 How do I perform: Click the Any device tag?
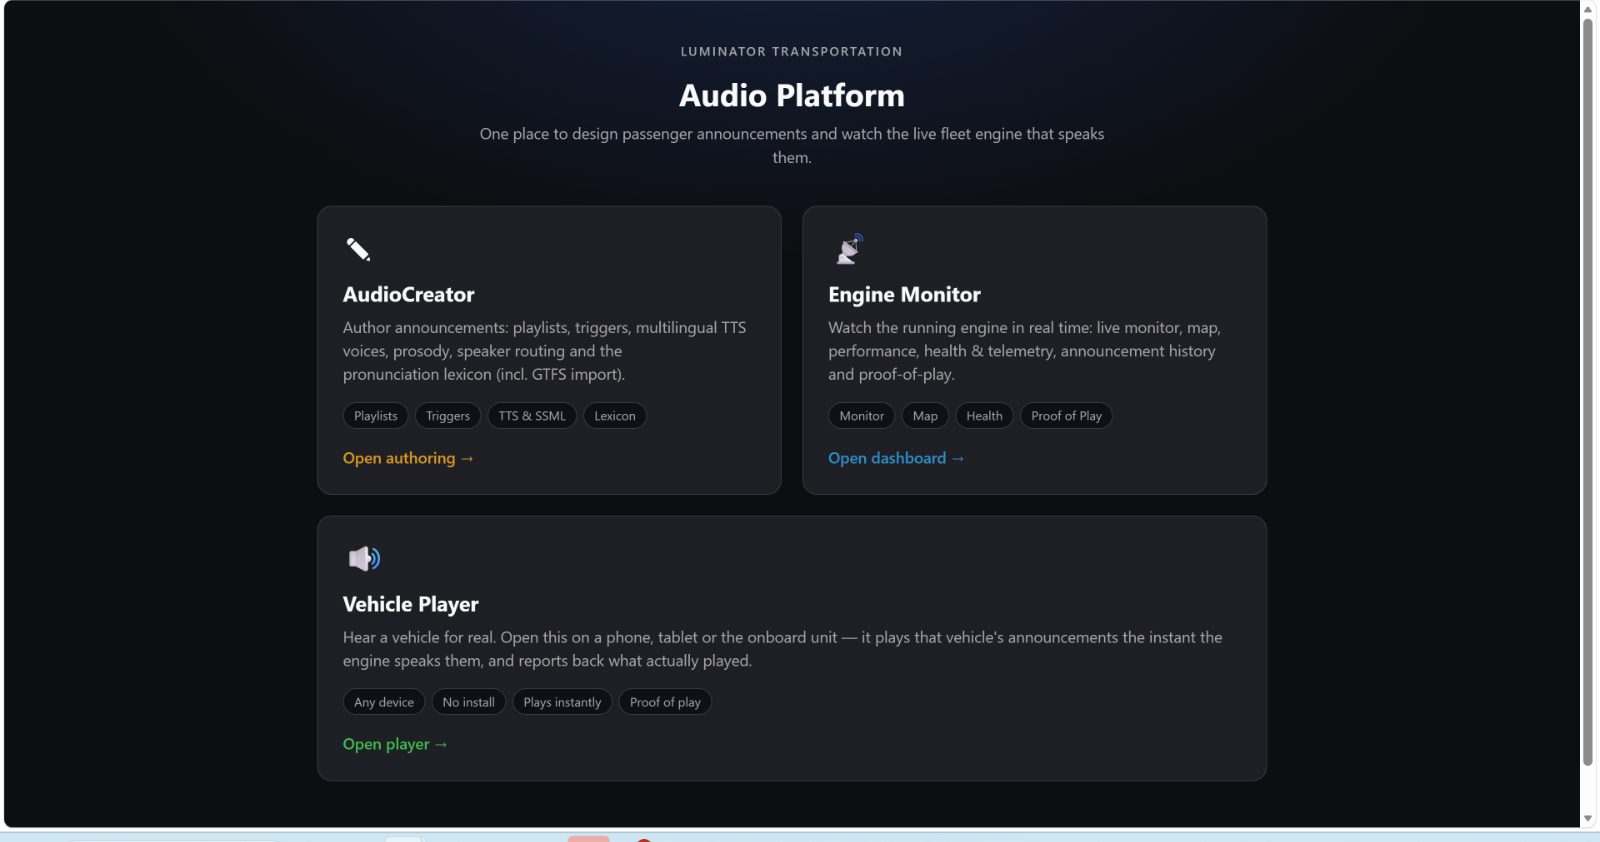(x=384, y=702)
